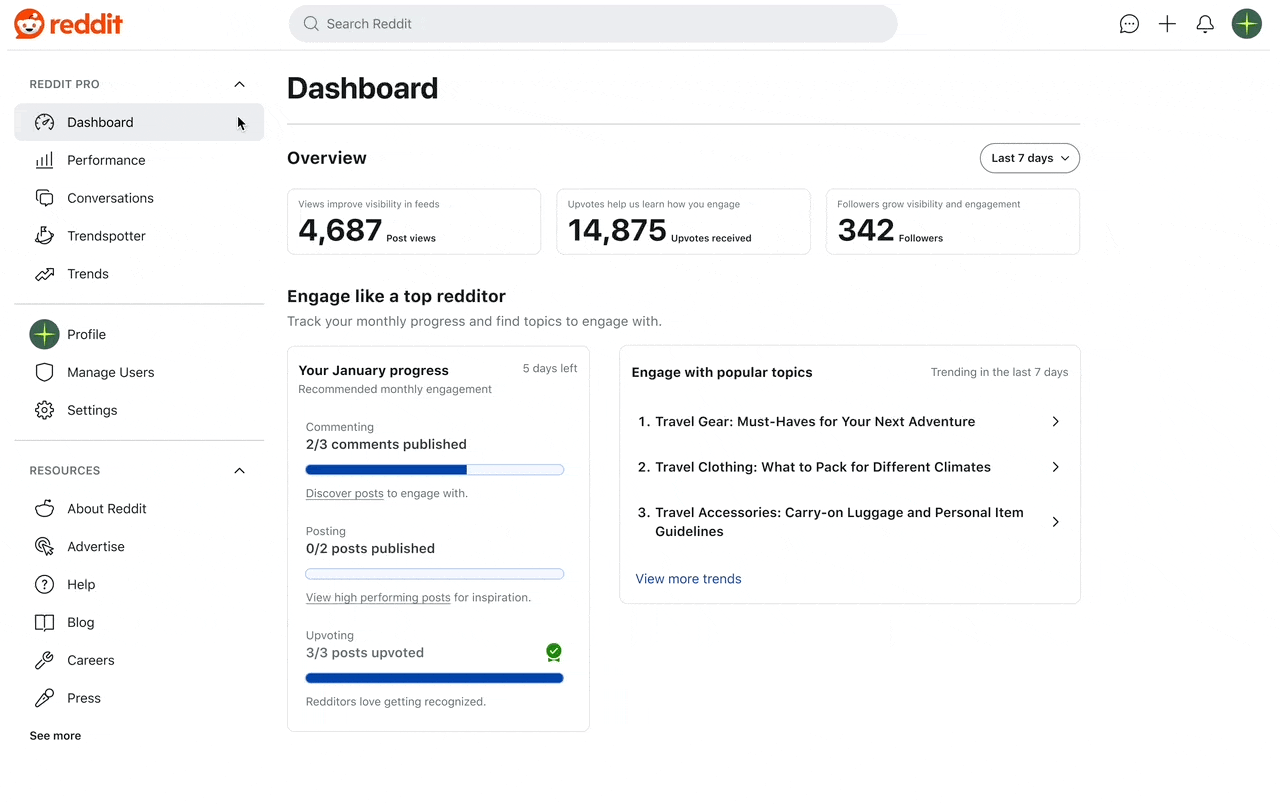Click the Reddit logo in the header
This screenshot has width=1280, height=804.
(x=68, y=24)
